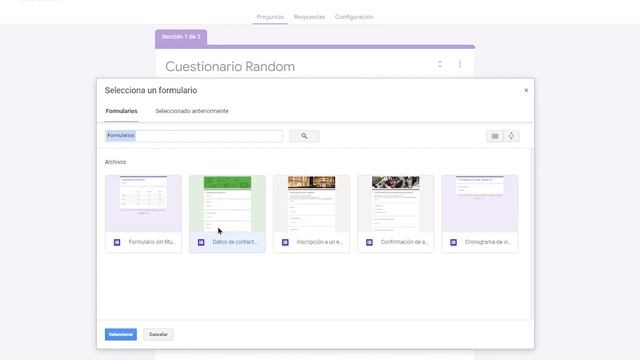
Task: Click the Formulario sin títu... file name
Action: pyautogui.click(x=152, y=242)
